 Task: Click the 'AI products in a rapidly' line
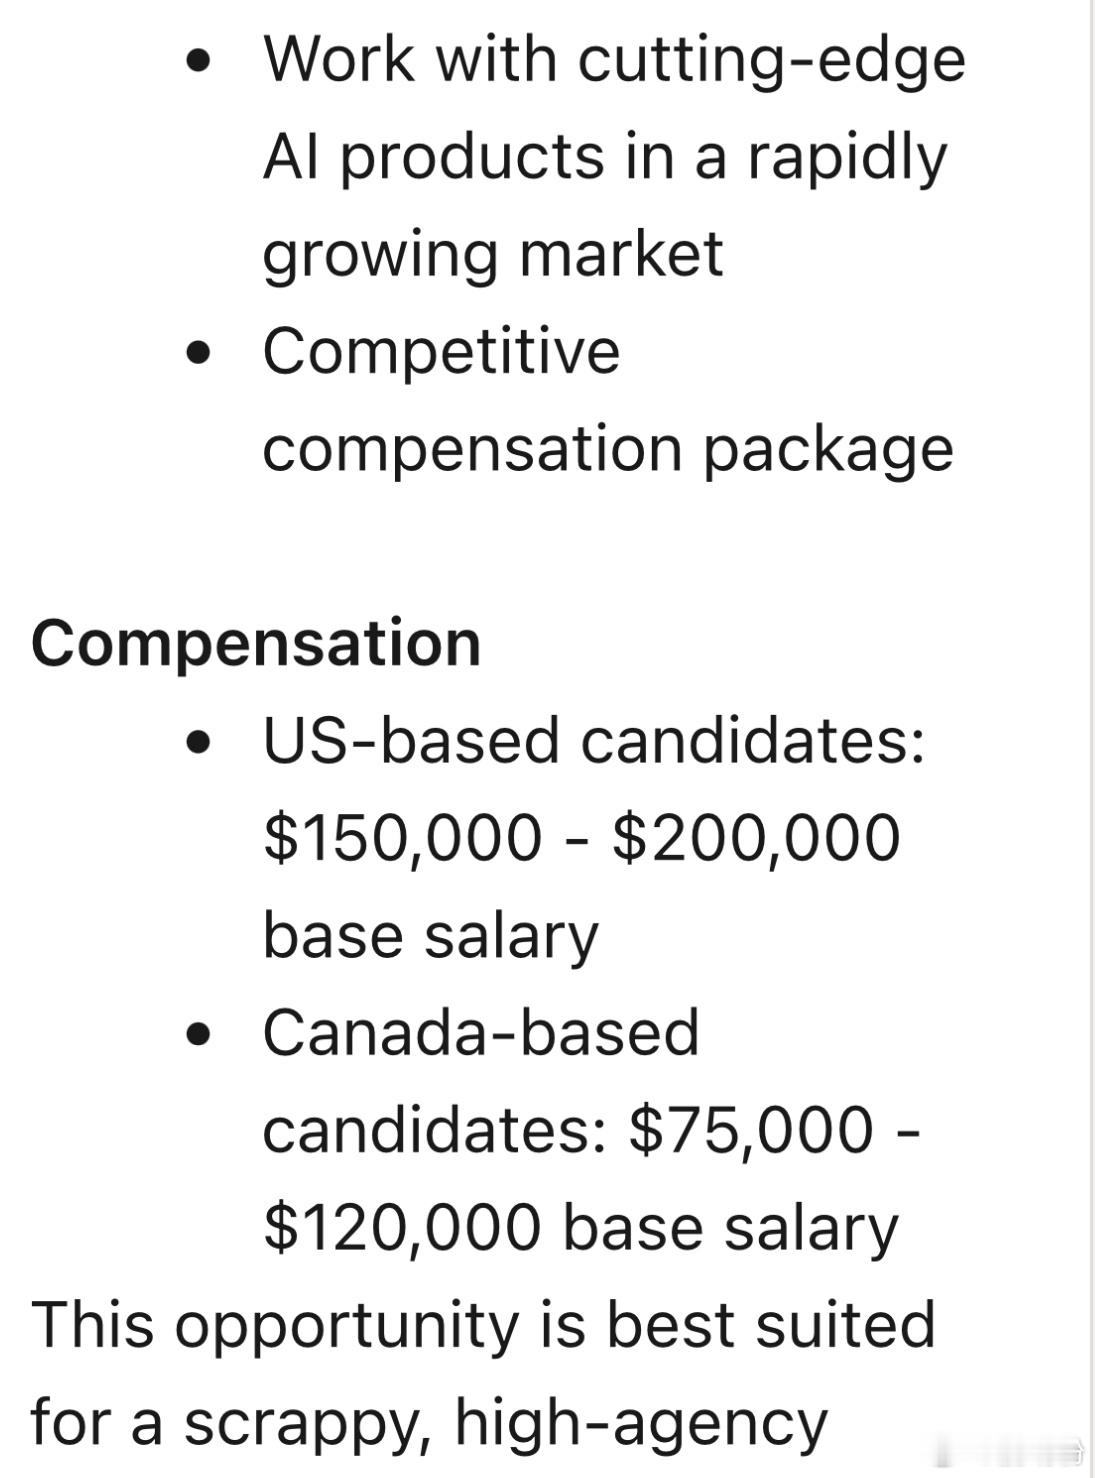click(x=604, y=158)
